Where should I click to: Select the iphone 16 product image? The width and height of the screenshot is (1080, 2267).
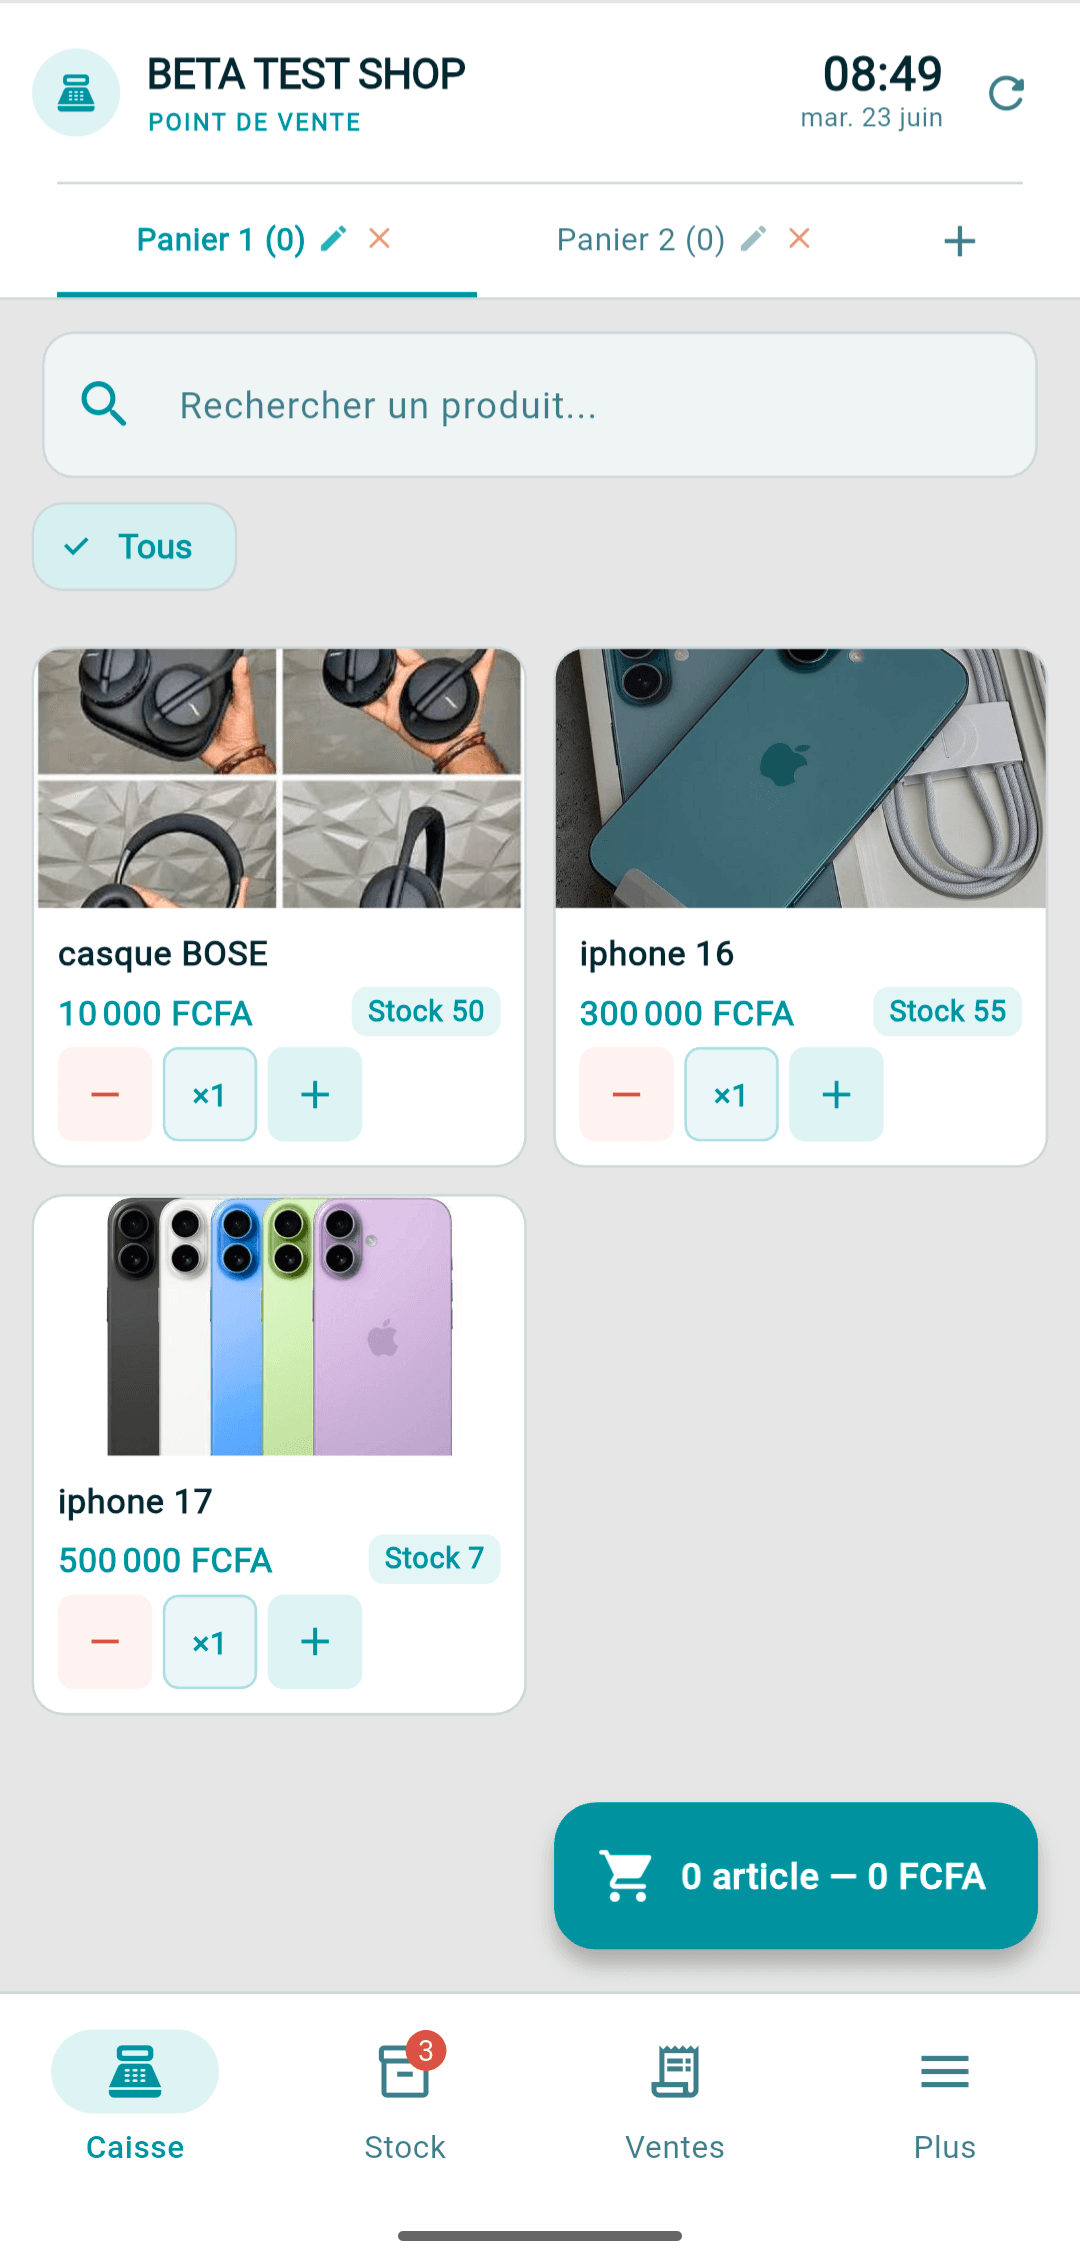tap(801, 778)
